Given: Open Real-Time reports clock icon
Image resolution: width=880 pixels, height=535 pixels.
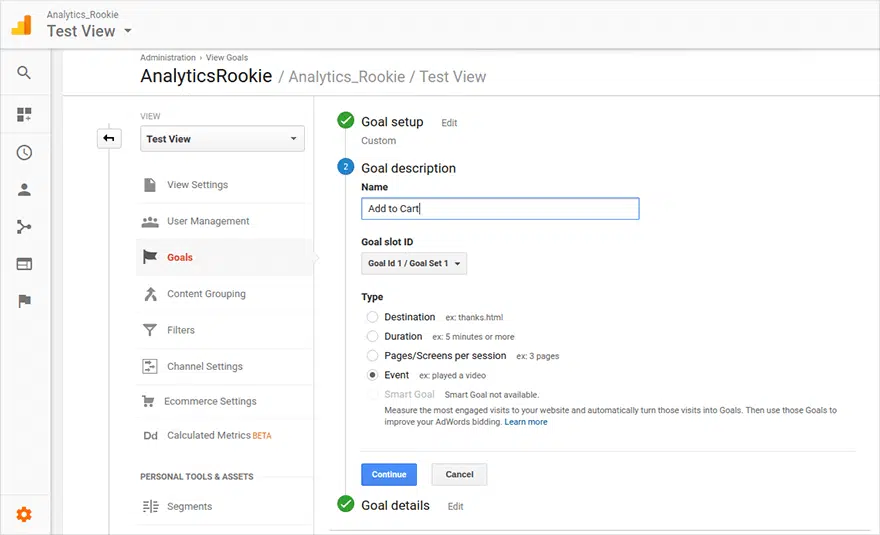Looking at the screenshot, I should 24,153.
